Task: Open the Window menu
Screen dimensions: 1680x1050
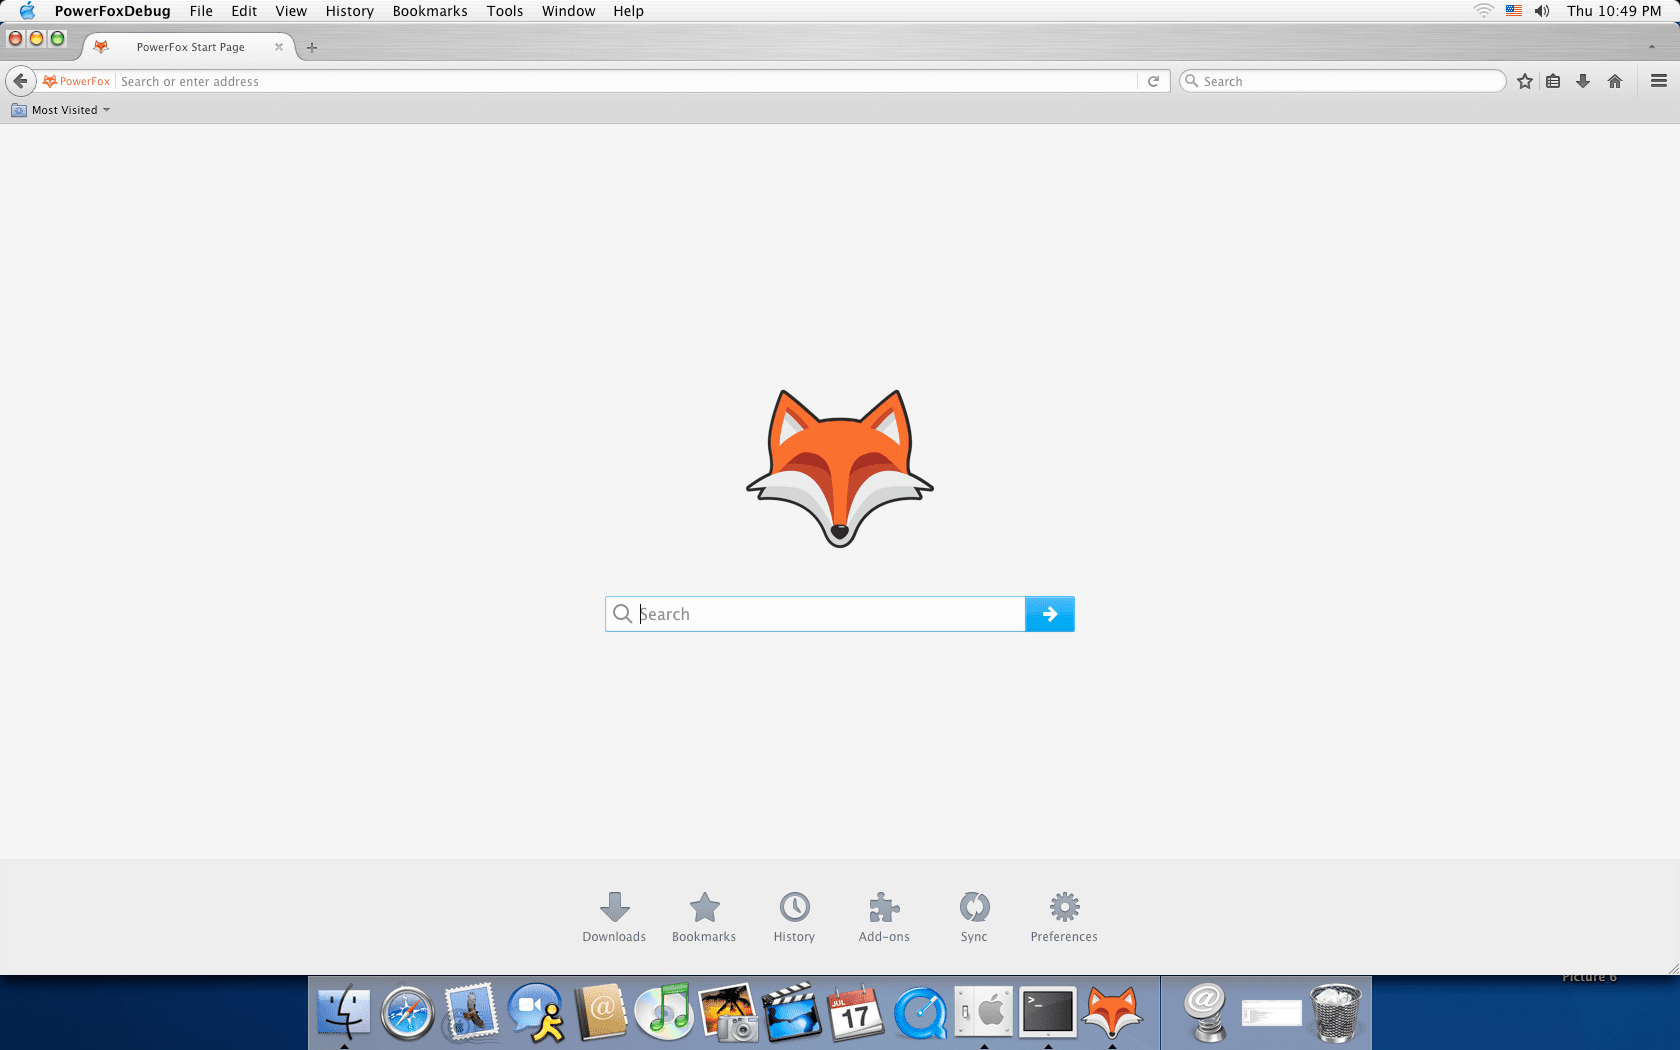Action: (568, 11)
